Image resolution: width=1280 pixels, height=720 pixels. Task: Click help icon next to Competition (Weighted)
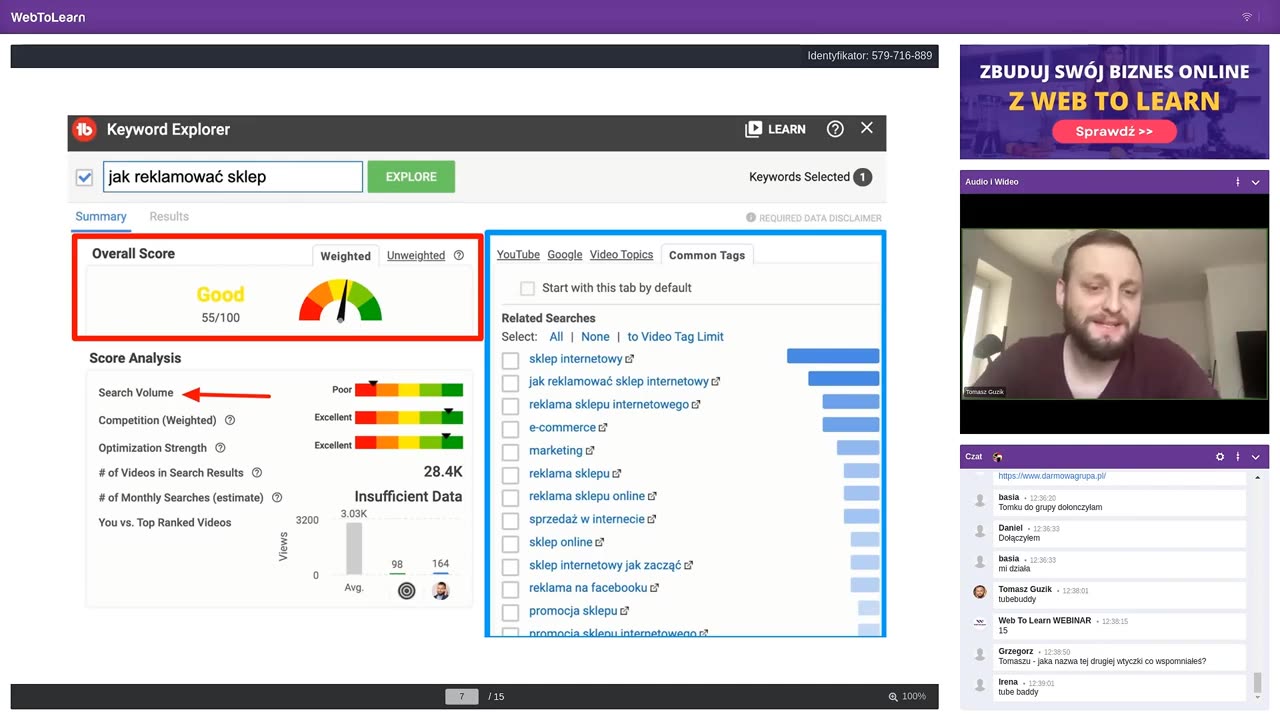(230, 420)
